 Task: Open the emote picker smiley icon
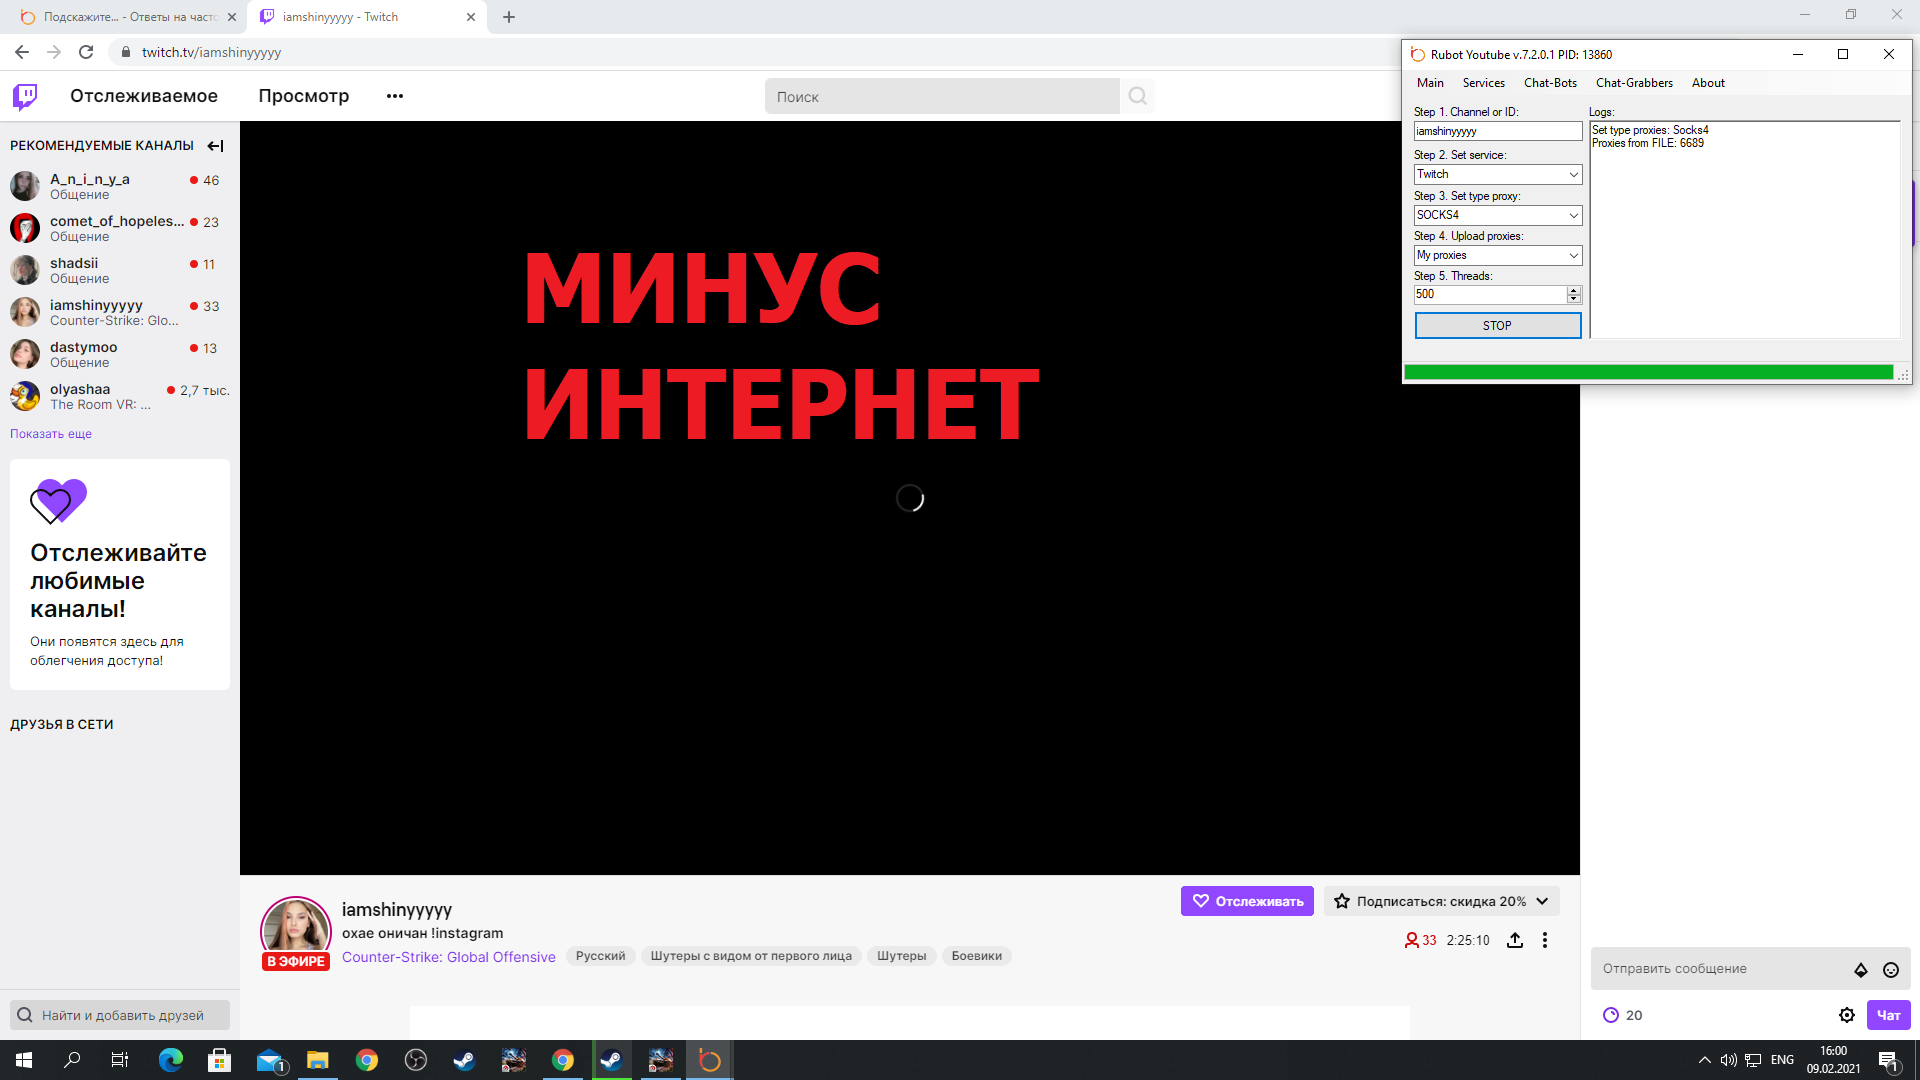pos(1890,969)
